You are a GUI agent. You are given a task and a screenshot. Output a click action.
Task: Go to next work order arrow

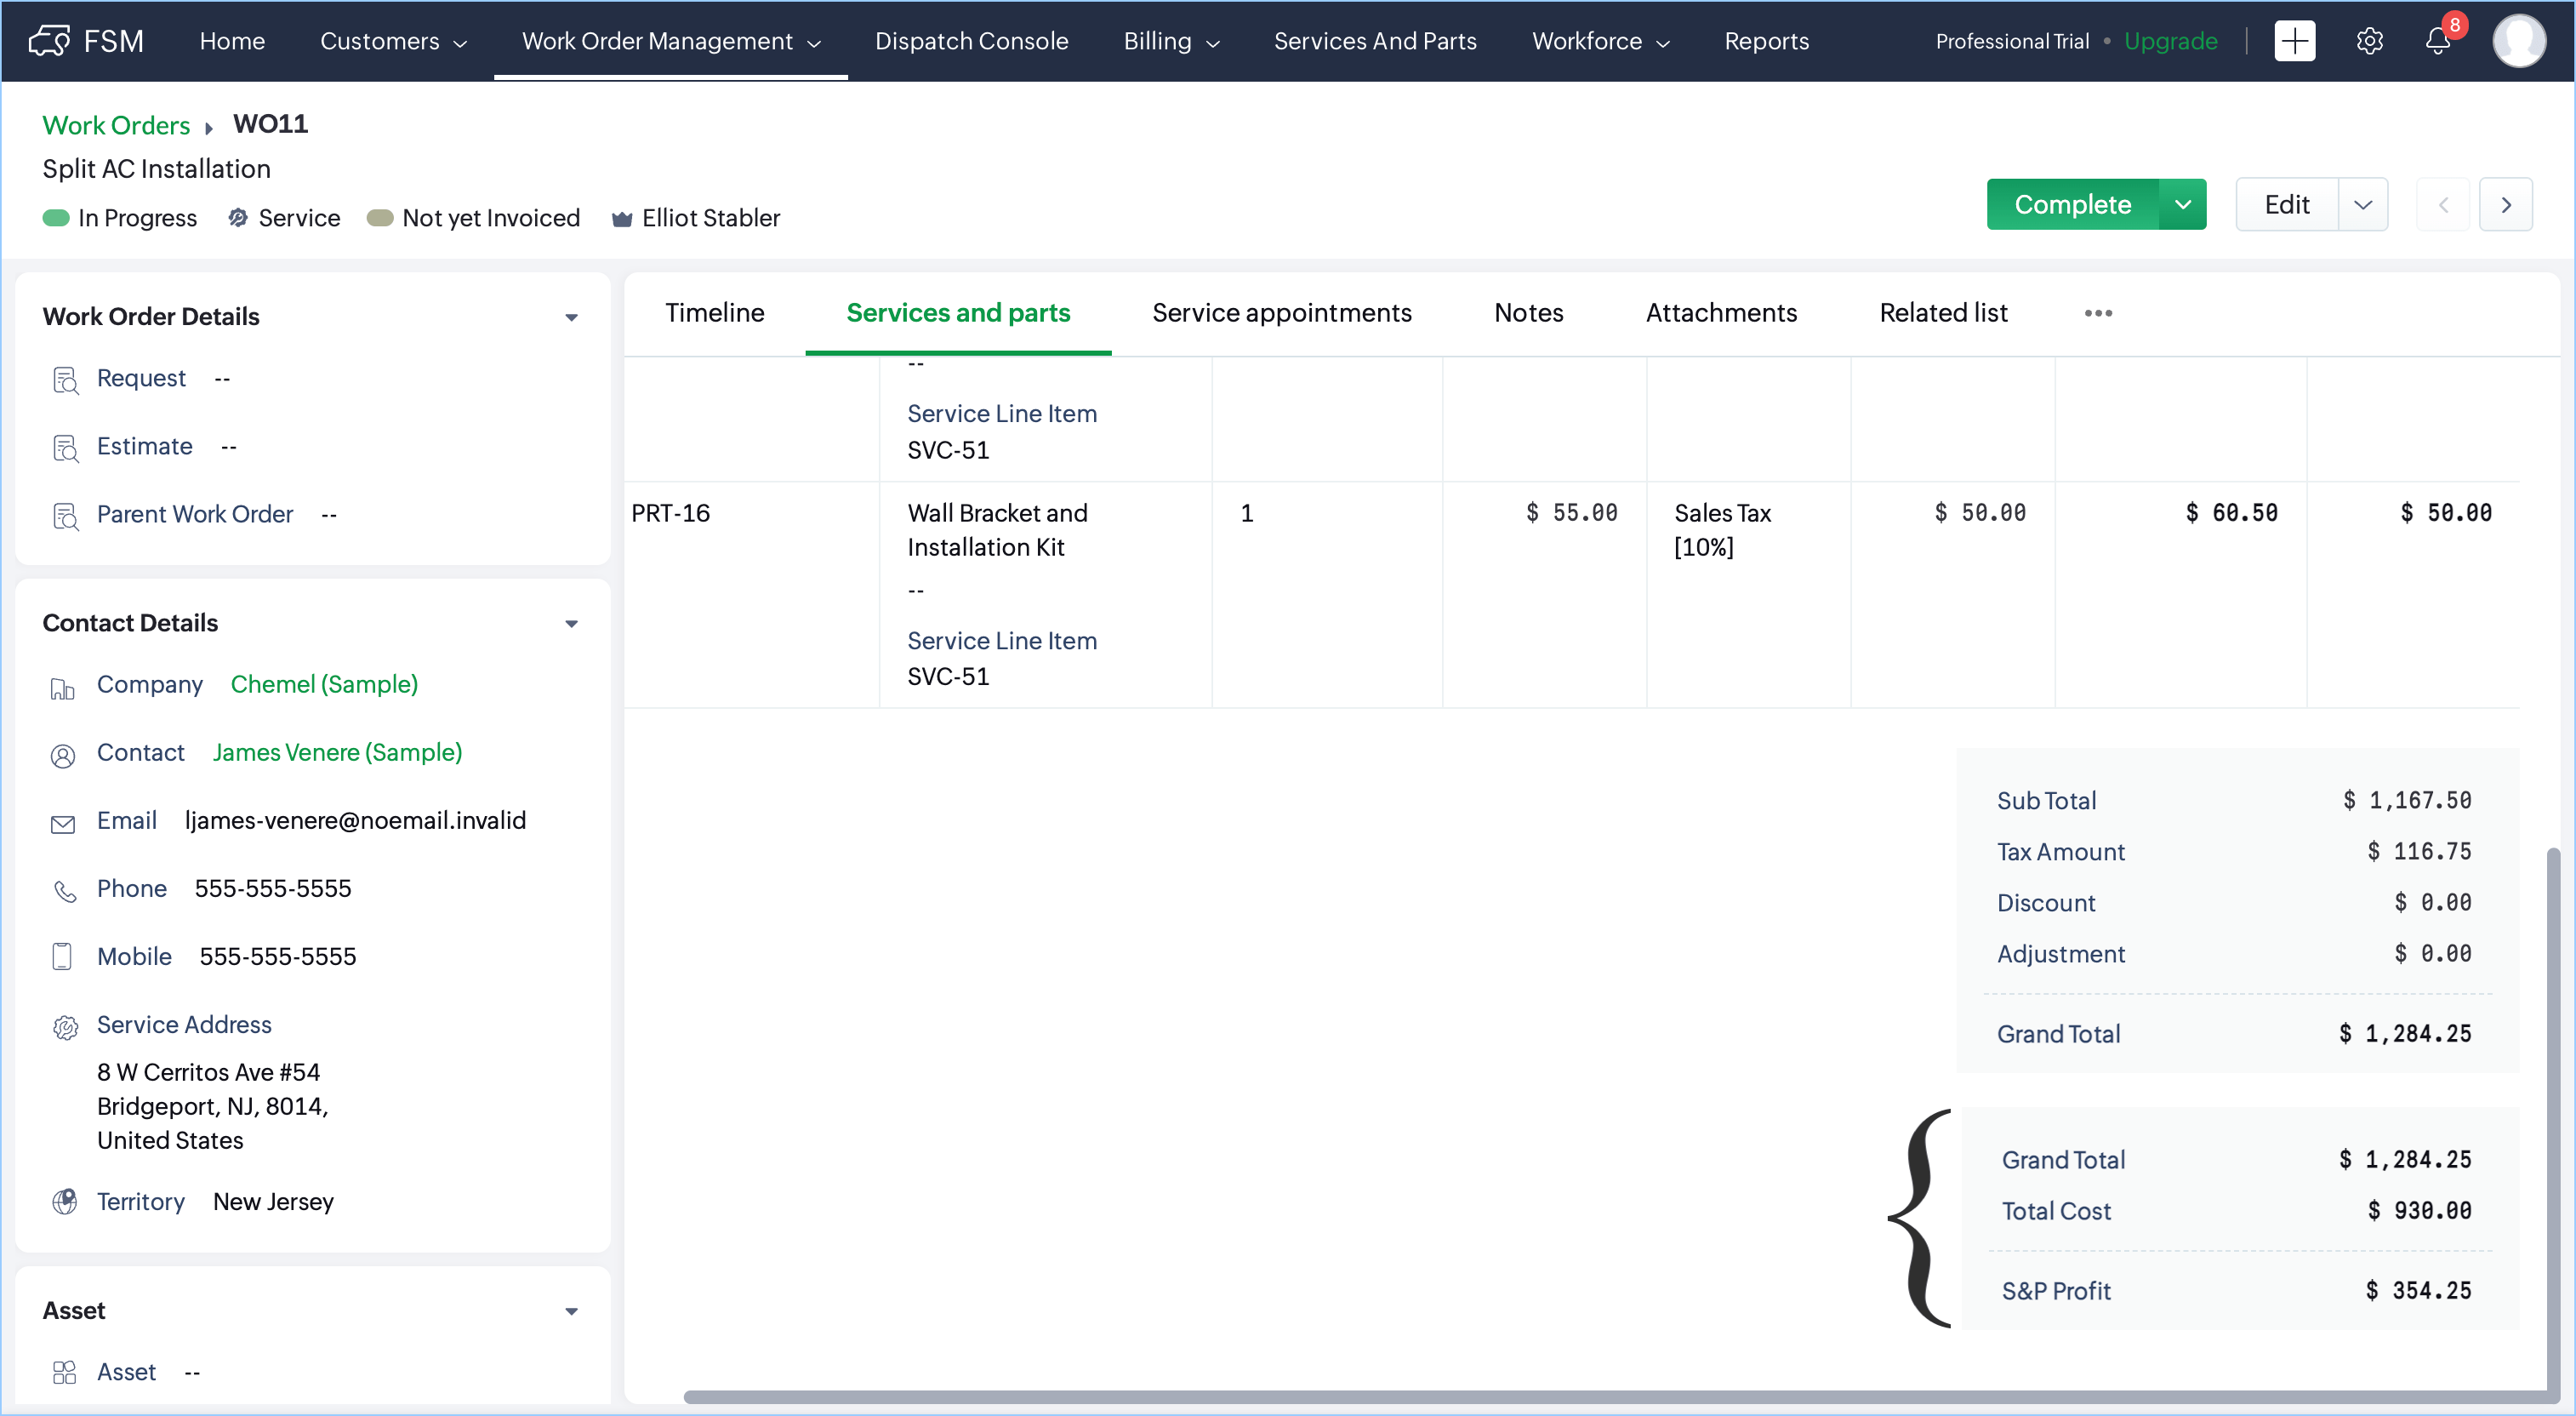[2505, 205]
